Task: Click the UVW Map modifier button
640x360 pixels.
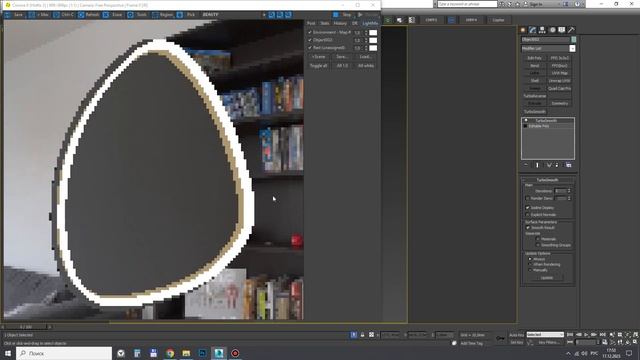Action: pos(560,73)
